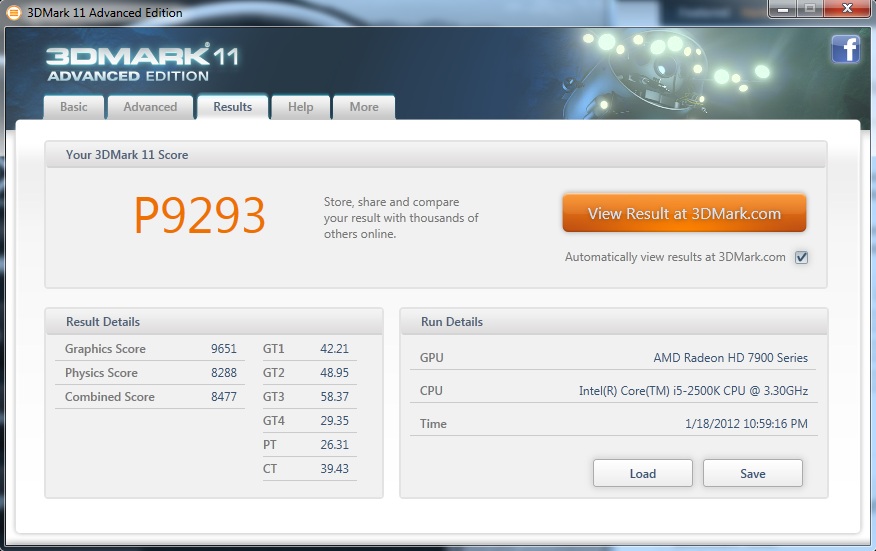This screenshot has width=876, height=551.
Task: Open the More tab
Action: point(364,107)
